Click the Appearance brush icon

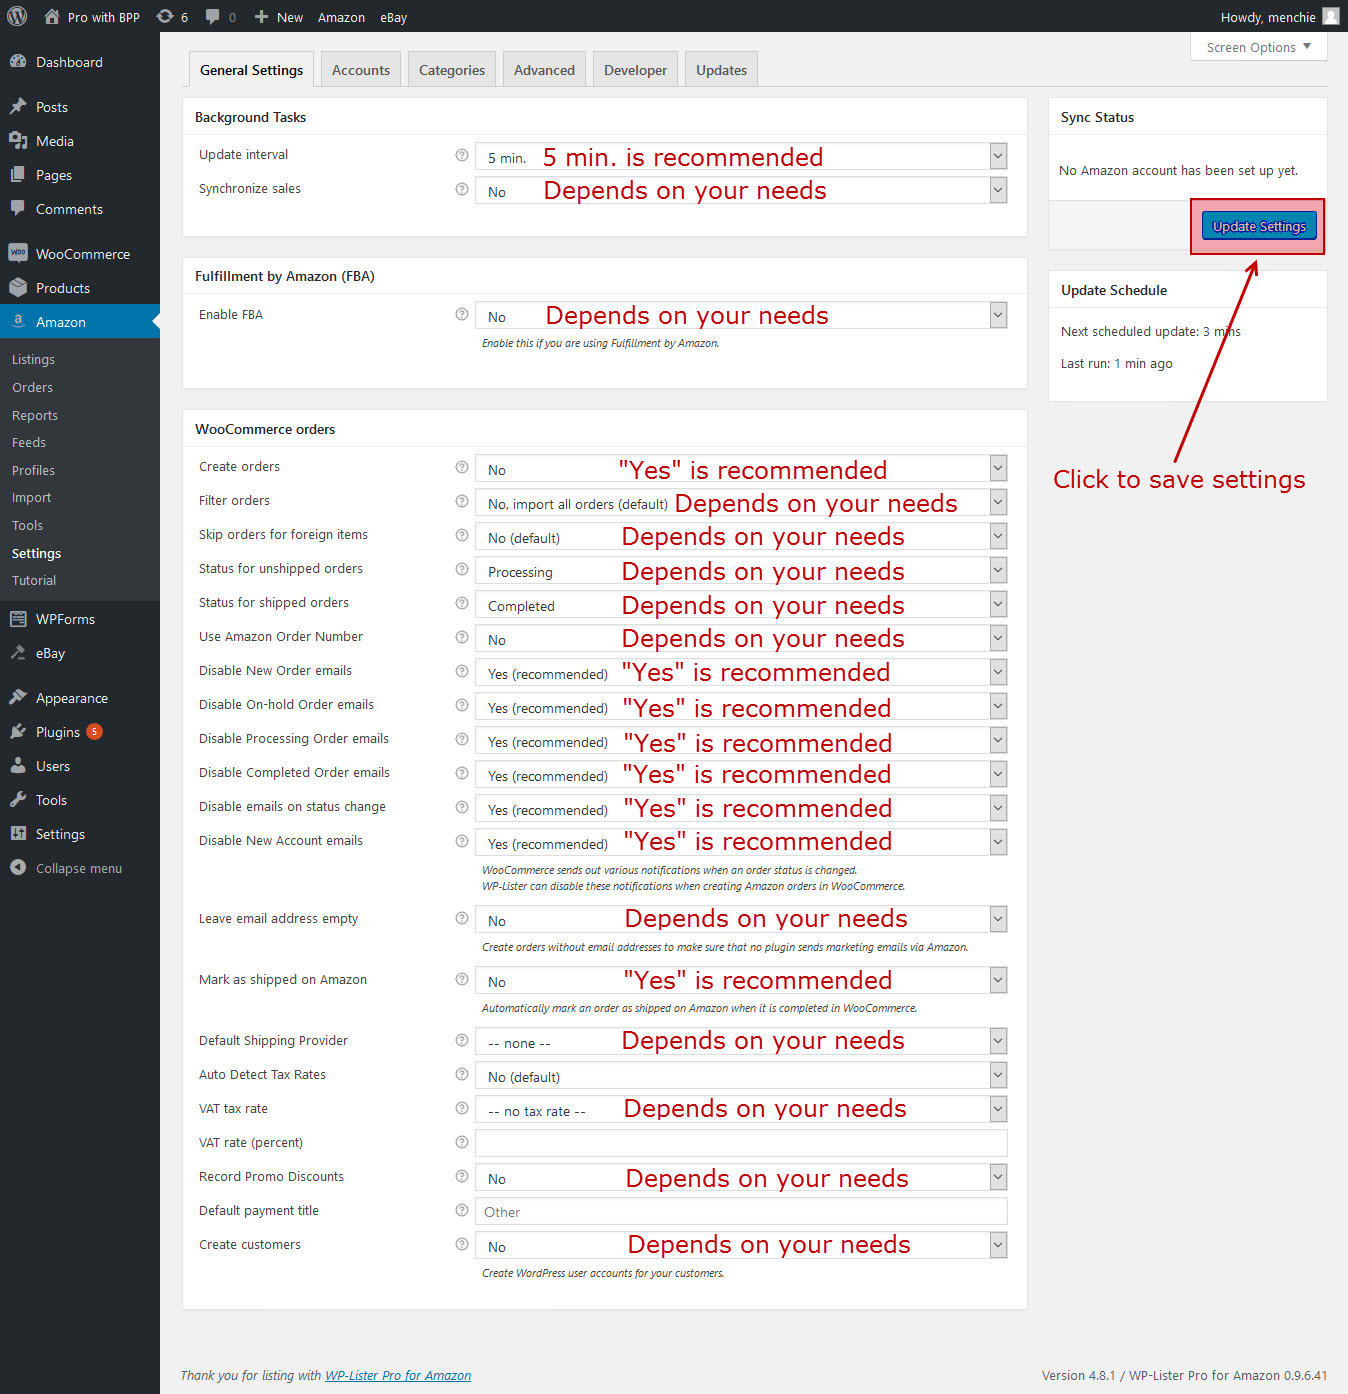pos(18,697)
